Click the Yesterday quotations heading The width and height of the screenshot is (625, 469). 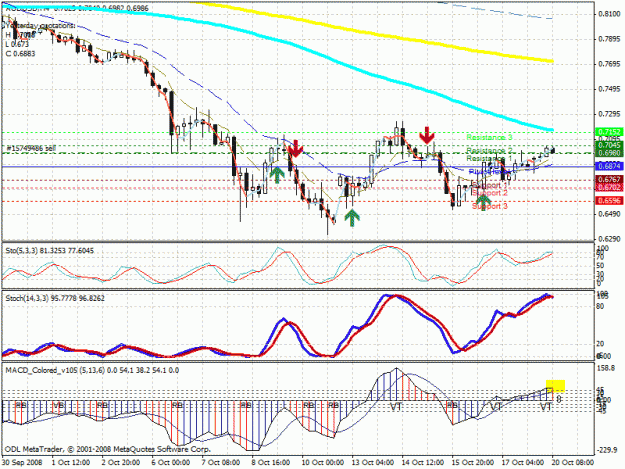tap(39, 26)
